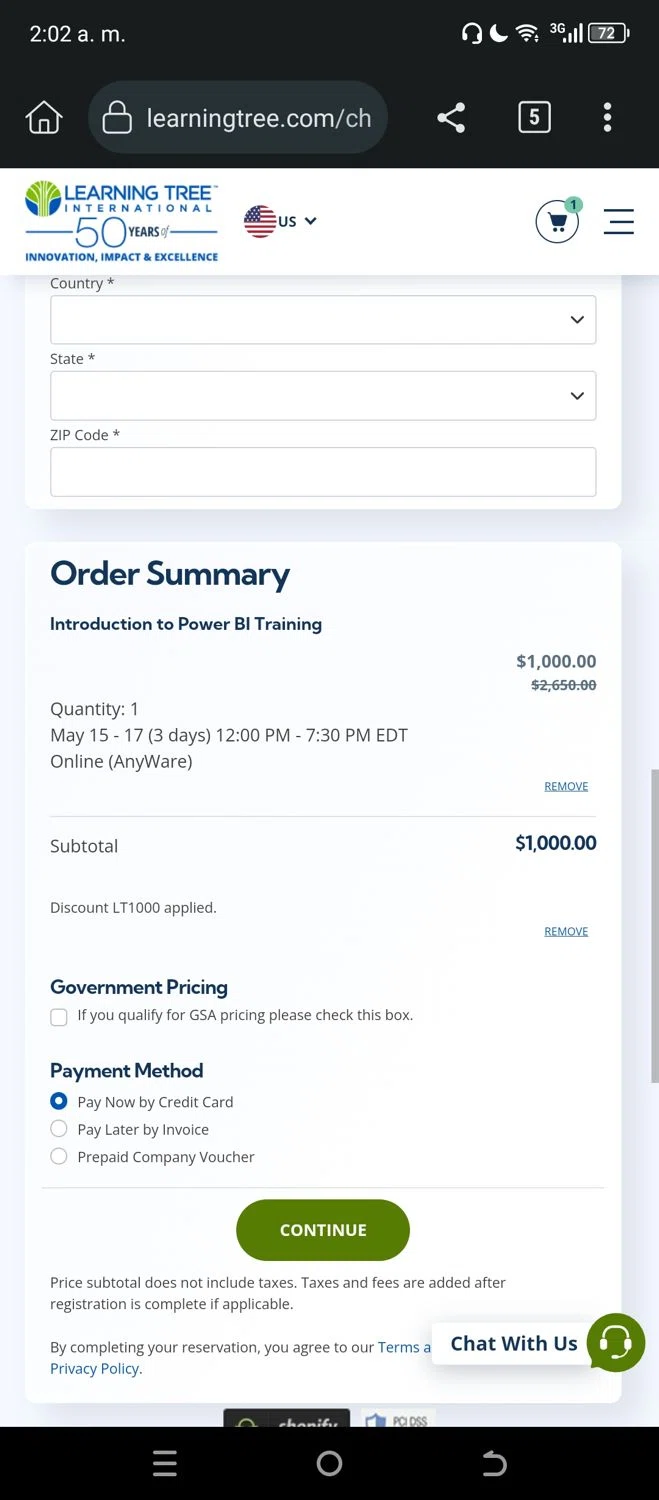Open the Privacy Policy link

coord(96,1369)
